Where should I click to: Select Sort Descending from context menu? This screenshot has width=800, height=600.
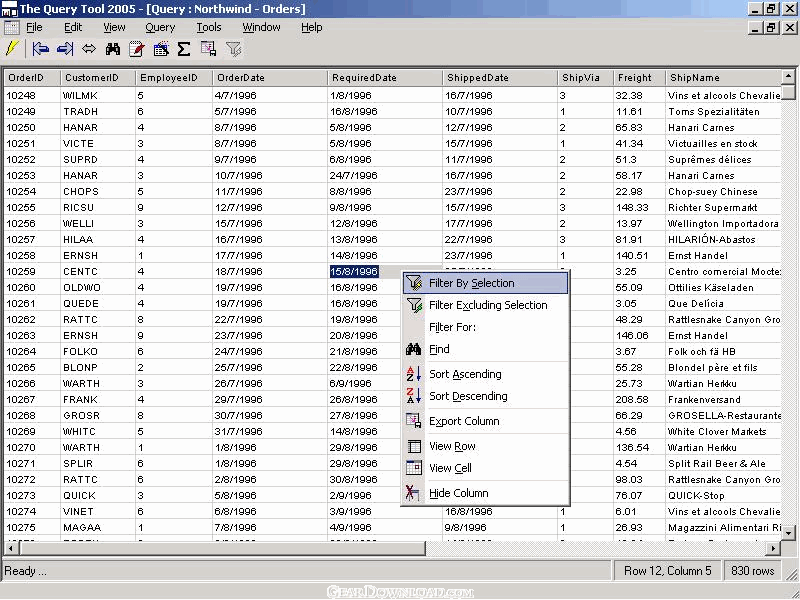485,396
